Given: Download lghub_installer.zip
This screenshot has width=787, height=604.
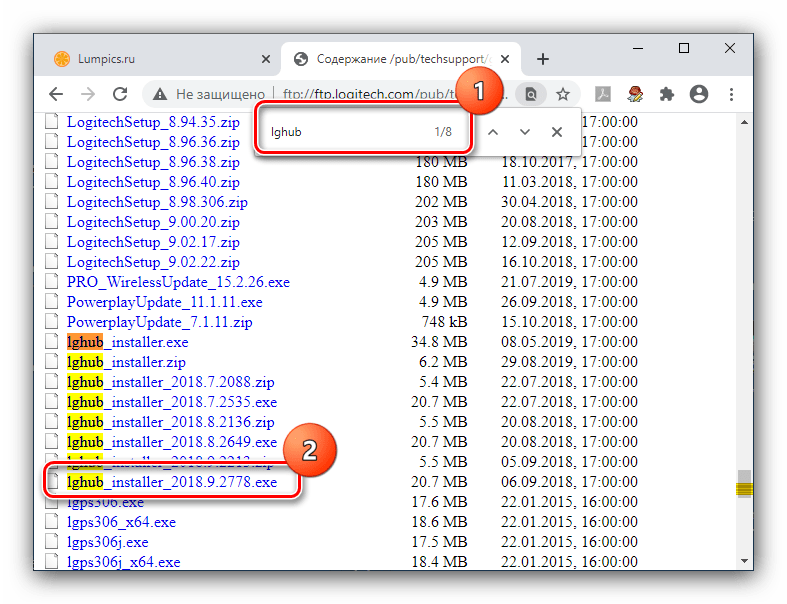Looking at the screenshot, I should 126,363.
